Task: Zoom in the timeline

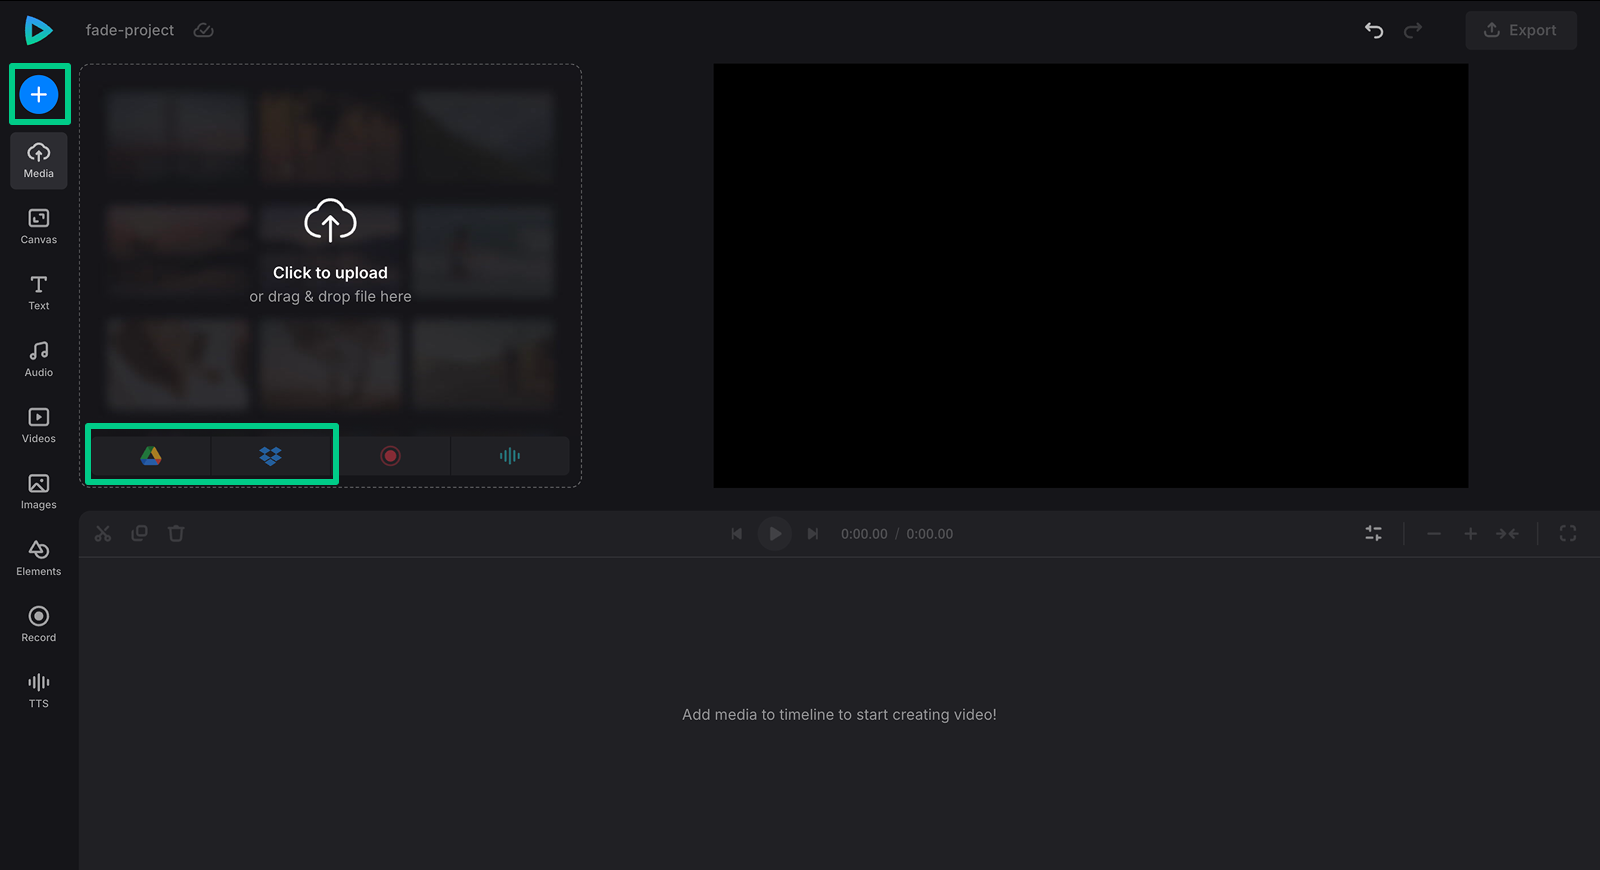Action: click(1471, 534)
